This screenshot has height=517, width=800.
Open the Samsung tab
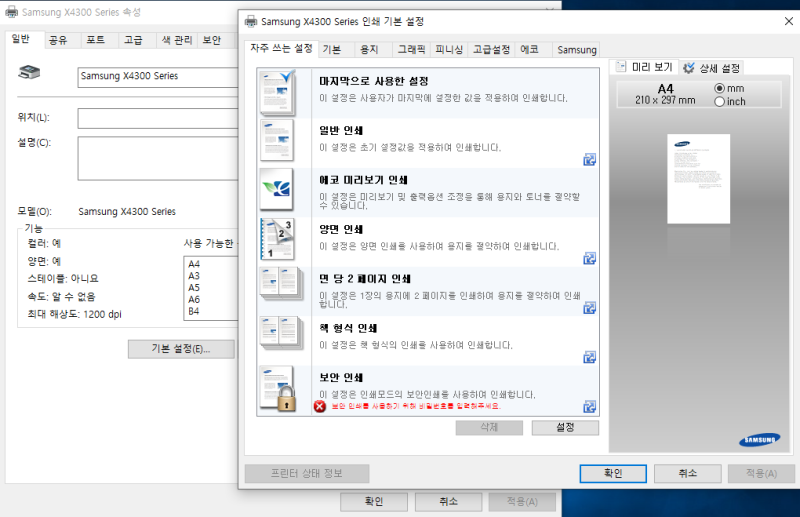pos(577,50)
